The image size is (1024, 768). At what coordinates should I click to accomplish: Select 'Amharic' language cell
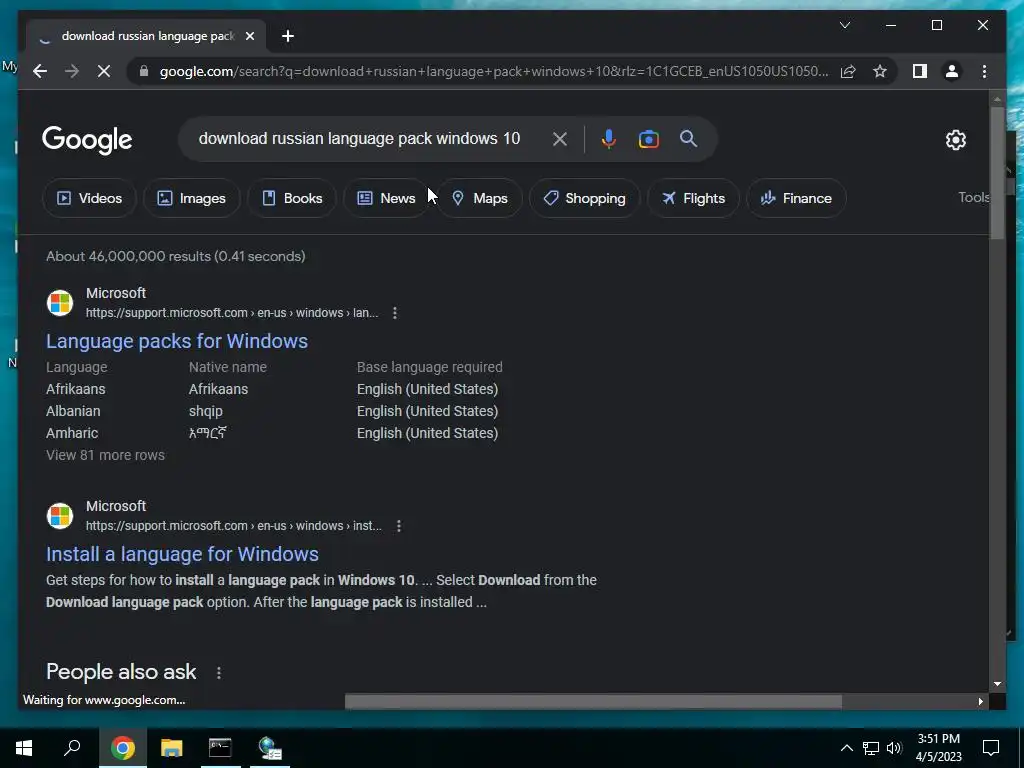pos(72,433)
